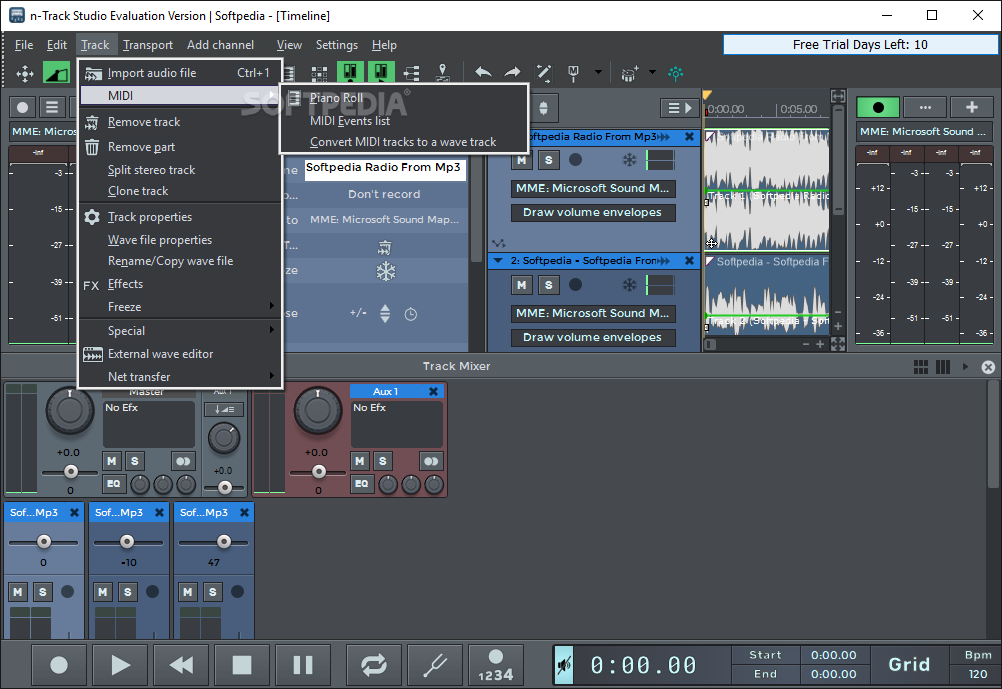Open the Special submenu
The height and width of the screenshot is (689, 1002).
pos(181,331)
